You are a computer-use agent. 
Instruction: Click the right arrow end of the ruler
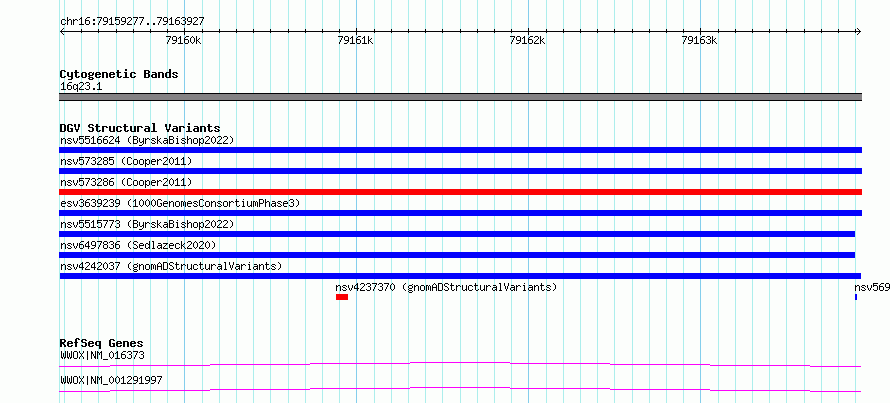(859, 32)
